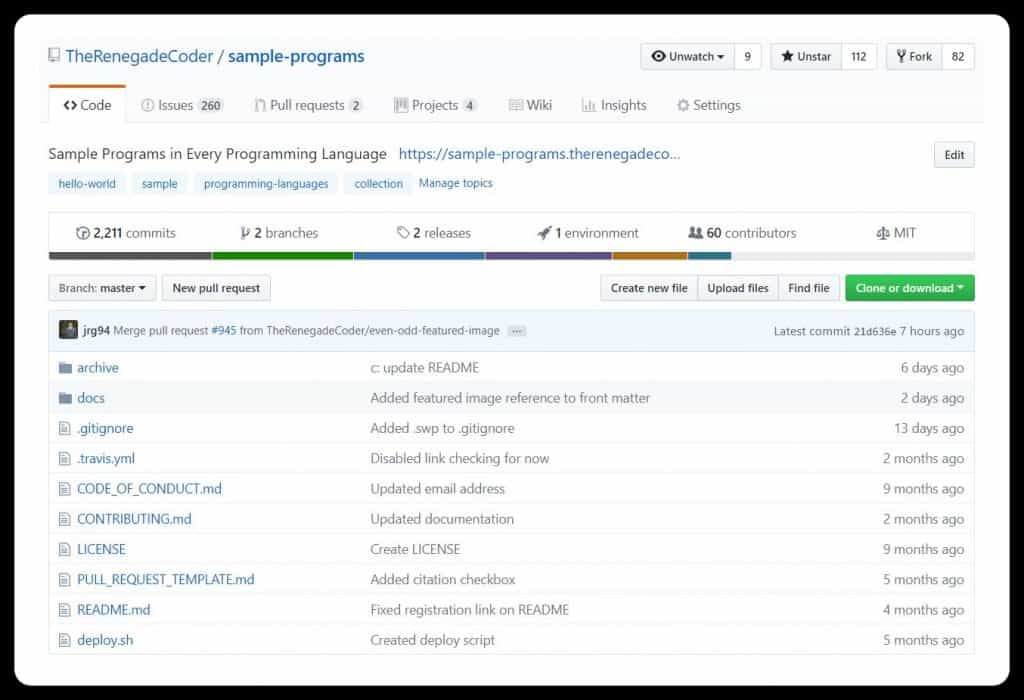
Task: Click the contributors people icon
Action: tap(697, 232)
